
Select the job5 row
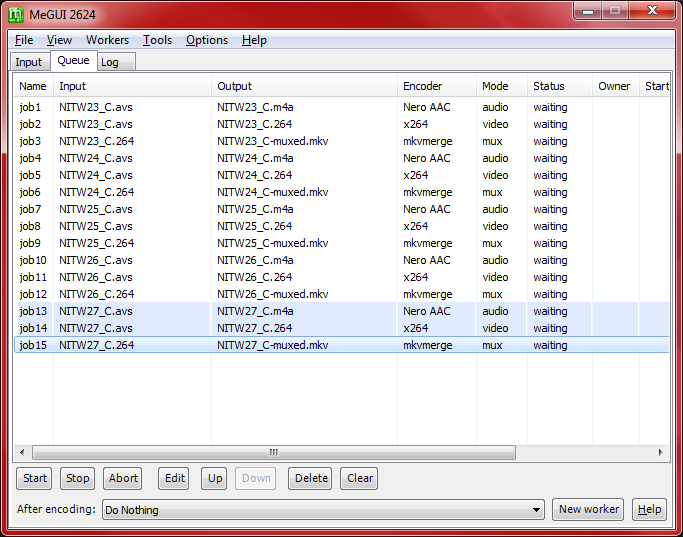[x=342, y=175]
